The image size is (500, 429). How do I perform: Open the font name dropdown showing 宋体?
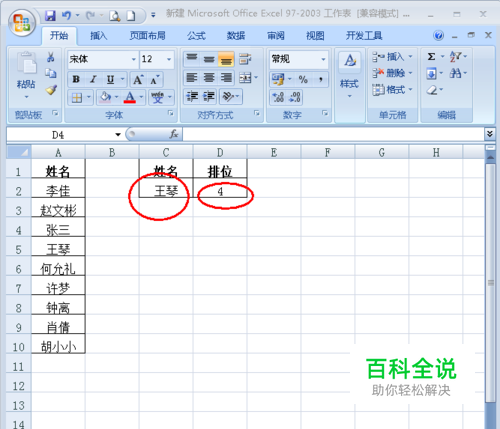pyautogui.click(x=133, y=60)
